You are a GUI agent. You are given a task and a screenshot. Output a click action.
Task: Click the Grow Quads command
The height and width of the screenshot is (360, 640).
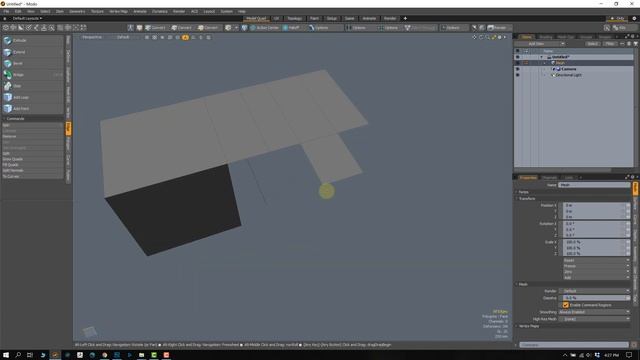pyautogui.click(x=33, y=159)
